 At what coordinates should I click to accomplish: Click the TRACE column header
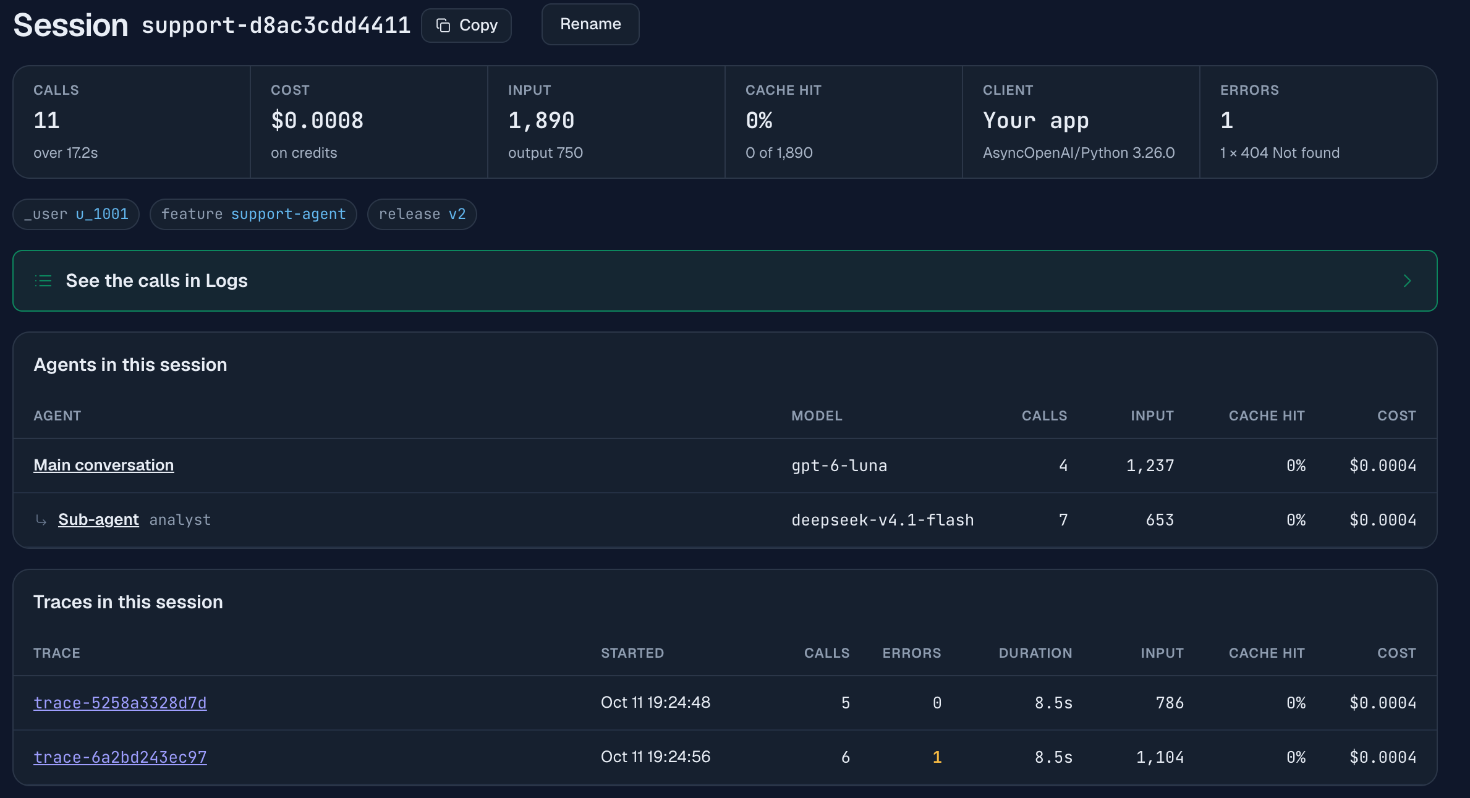pos(57,653)
